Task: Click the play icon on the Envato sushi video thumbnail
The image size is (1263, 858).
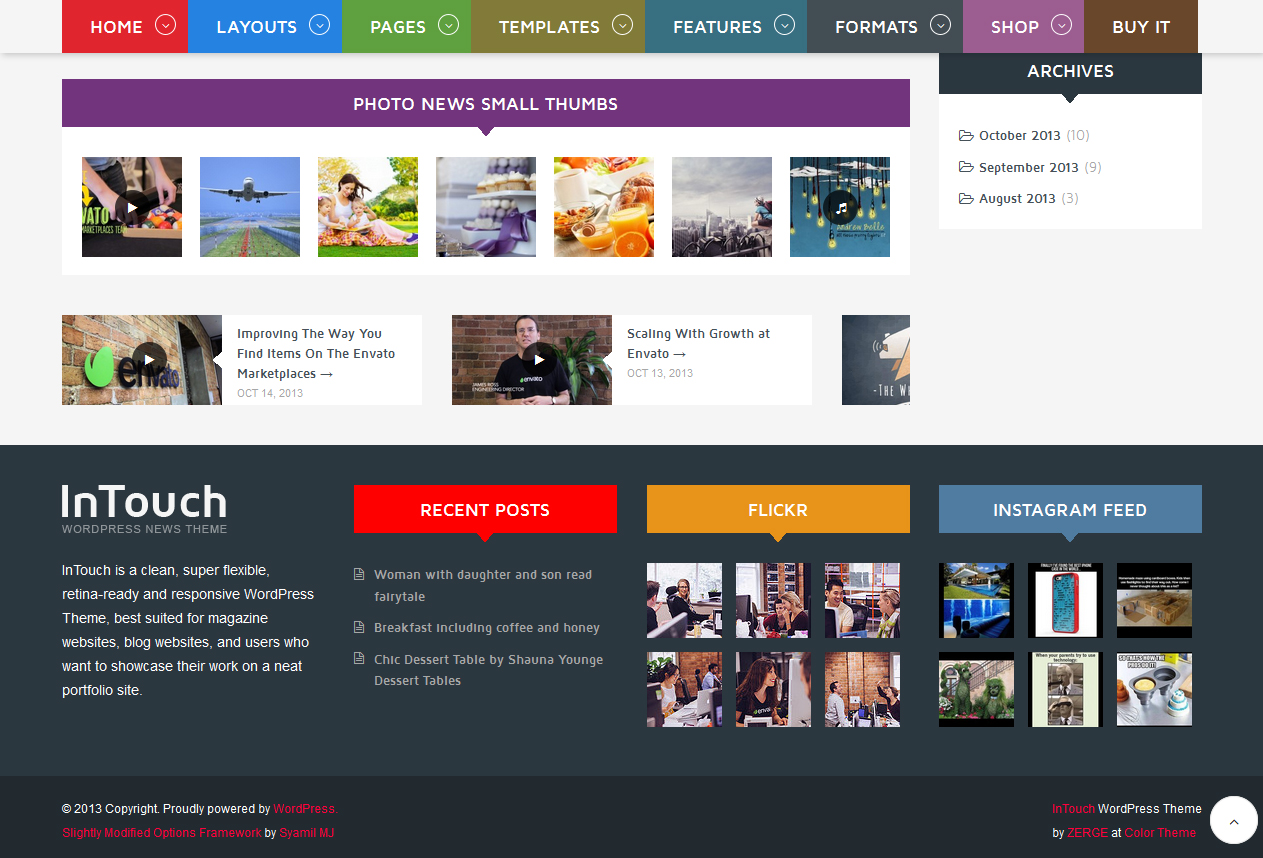Action: [131, 207]
